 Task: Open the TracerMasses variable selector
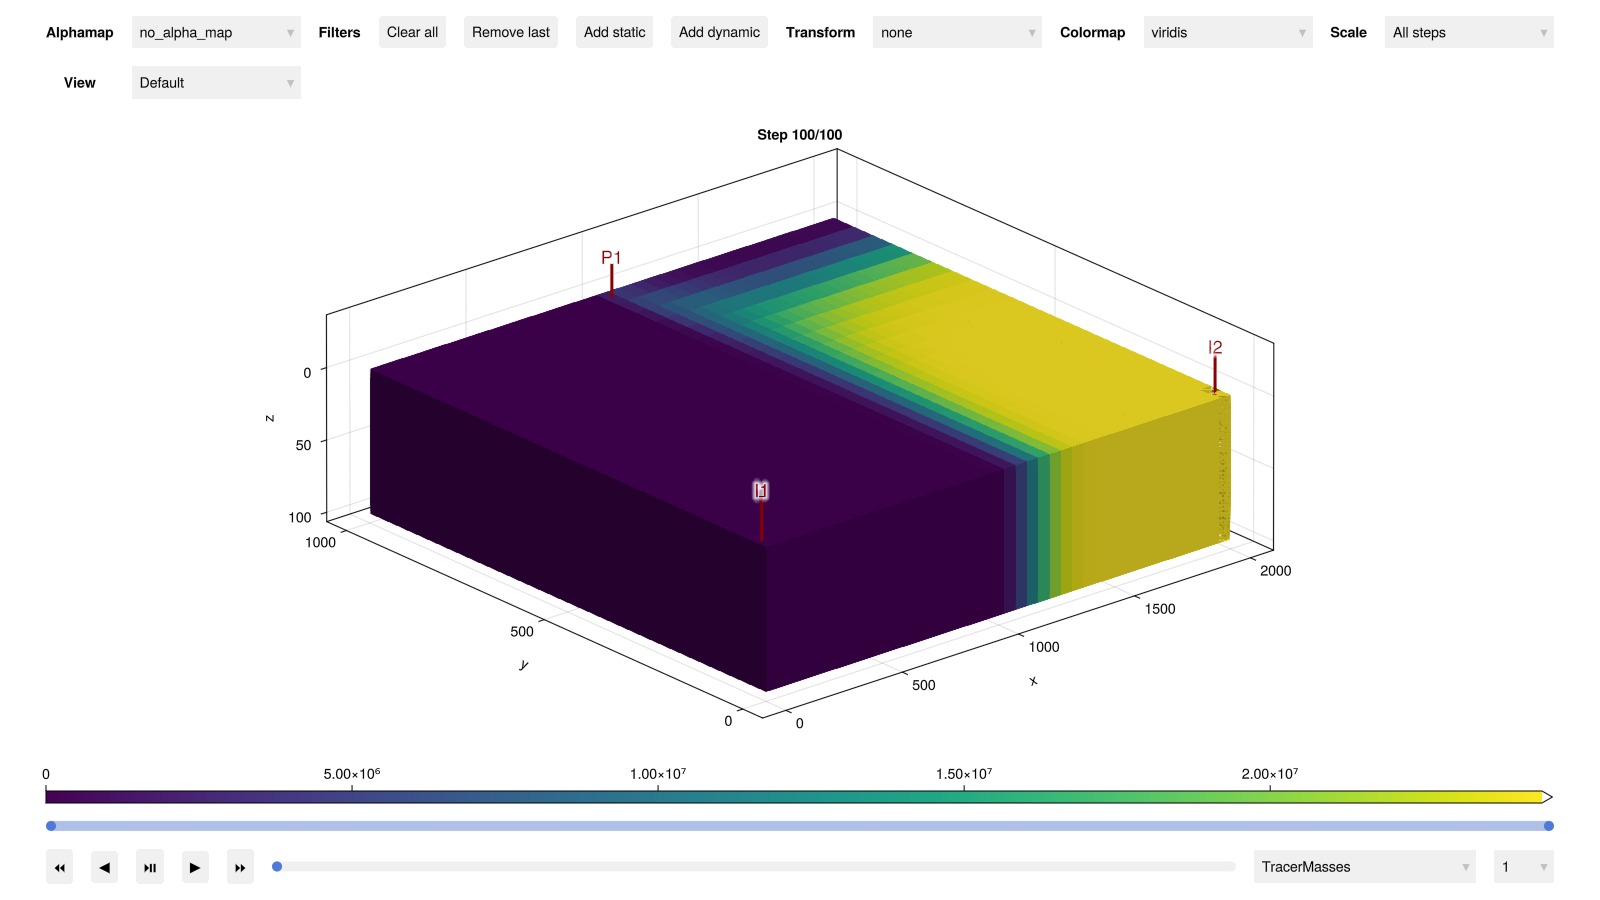[1364, 867]
